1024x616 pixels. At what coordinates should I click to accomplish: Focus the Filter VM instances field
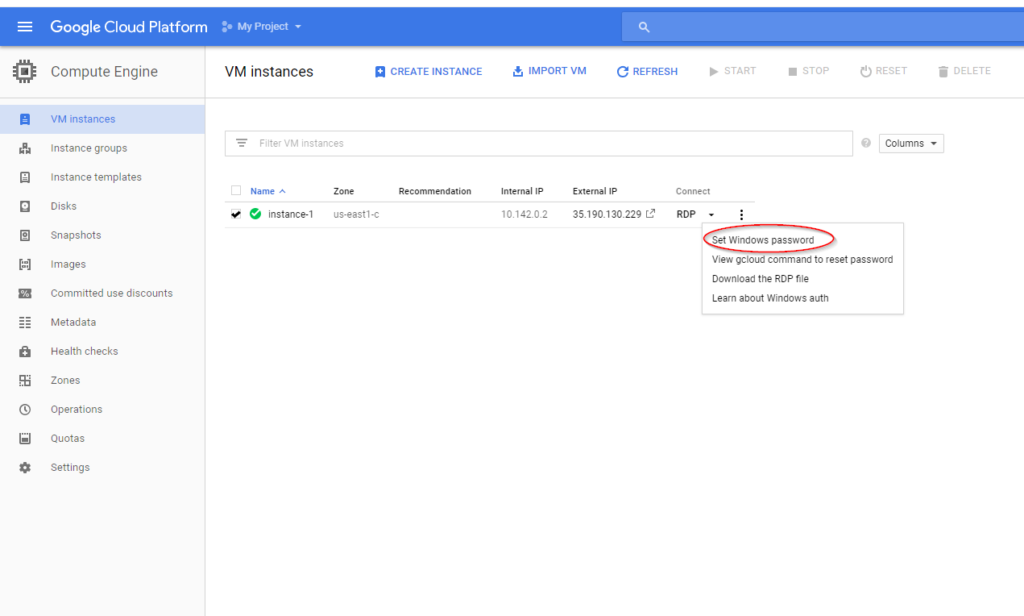[x=539, y=143]
